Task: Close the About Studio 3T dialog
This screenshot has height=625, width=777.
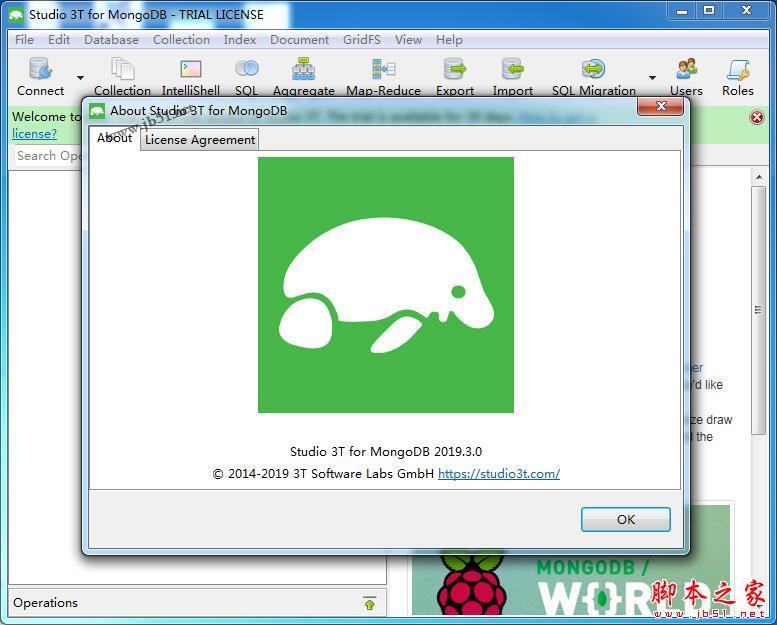Action: [661, 106]
